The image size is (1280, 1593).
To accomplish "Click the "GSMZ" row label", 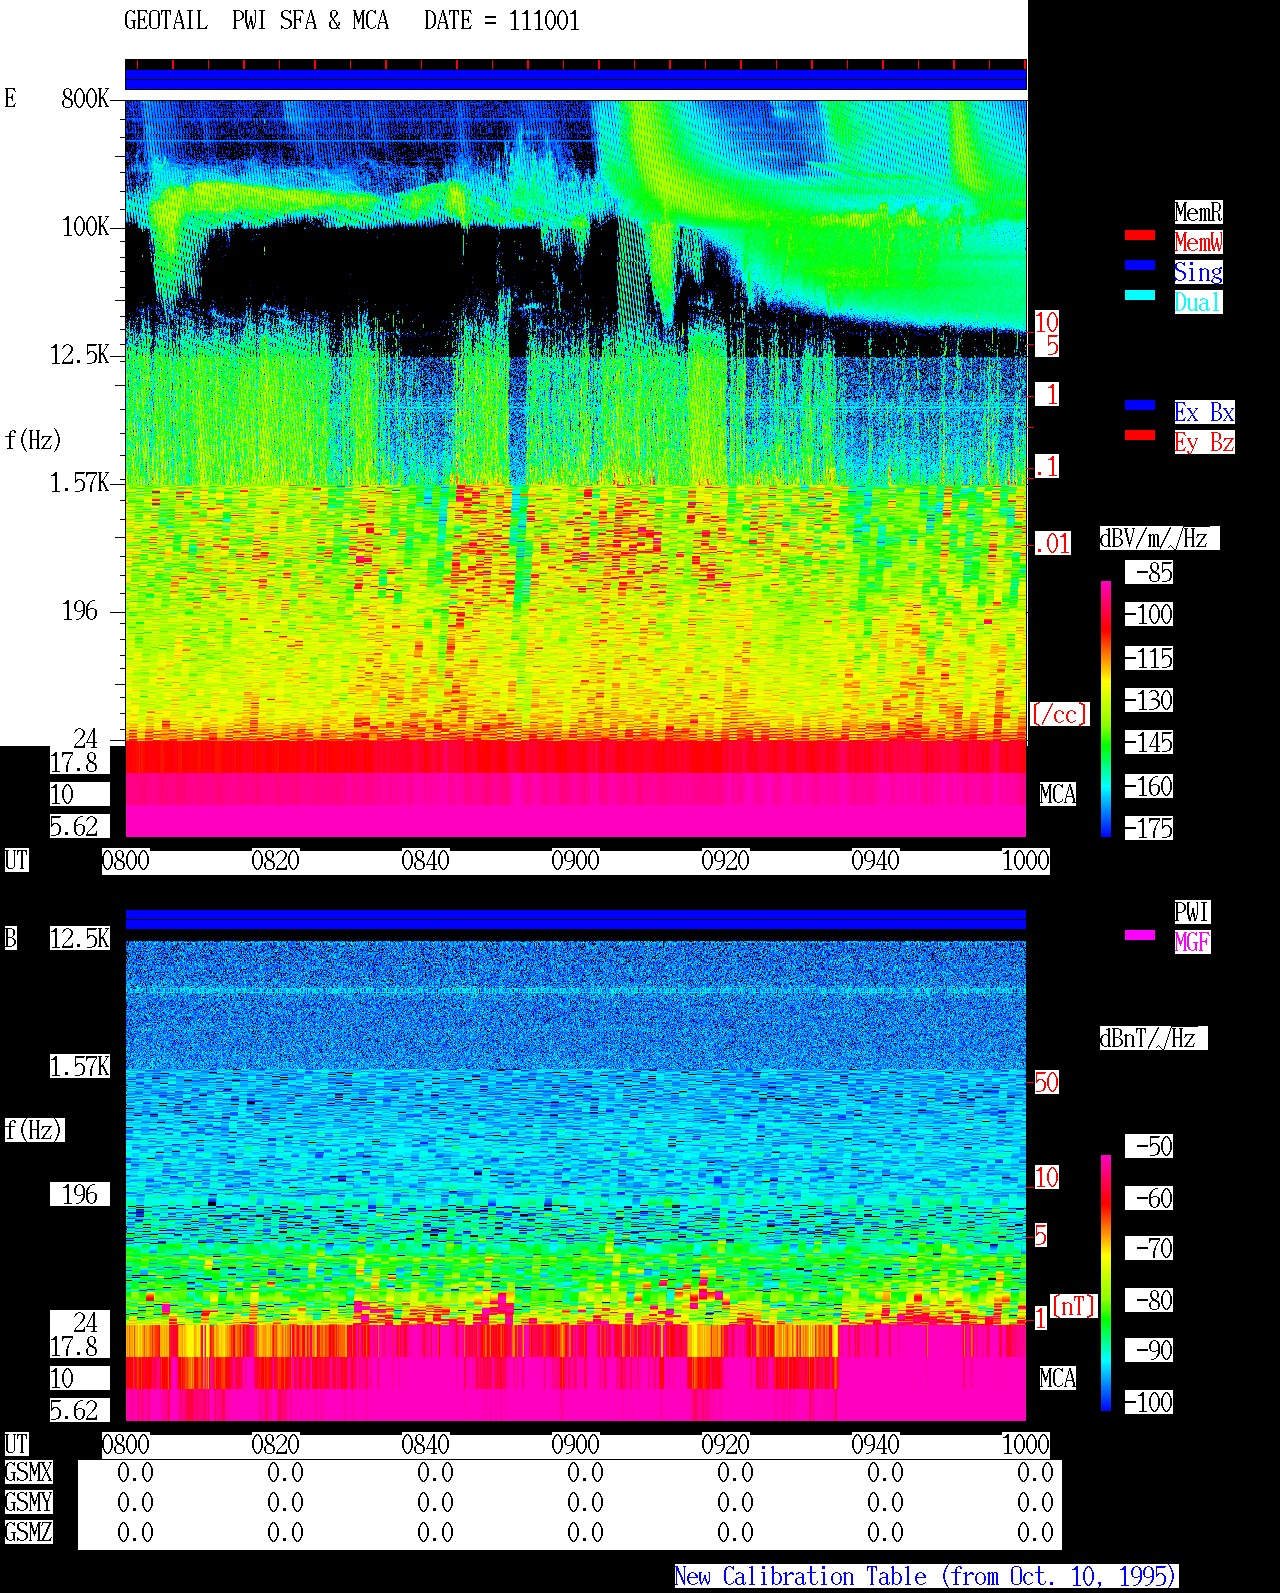I will (x=28, y=1532).
